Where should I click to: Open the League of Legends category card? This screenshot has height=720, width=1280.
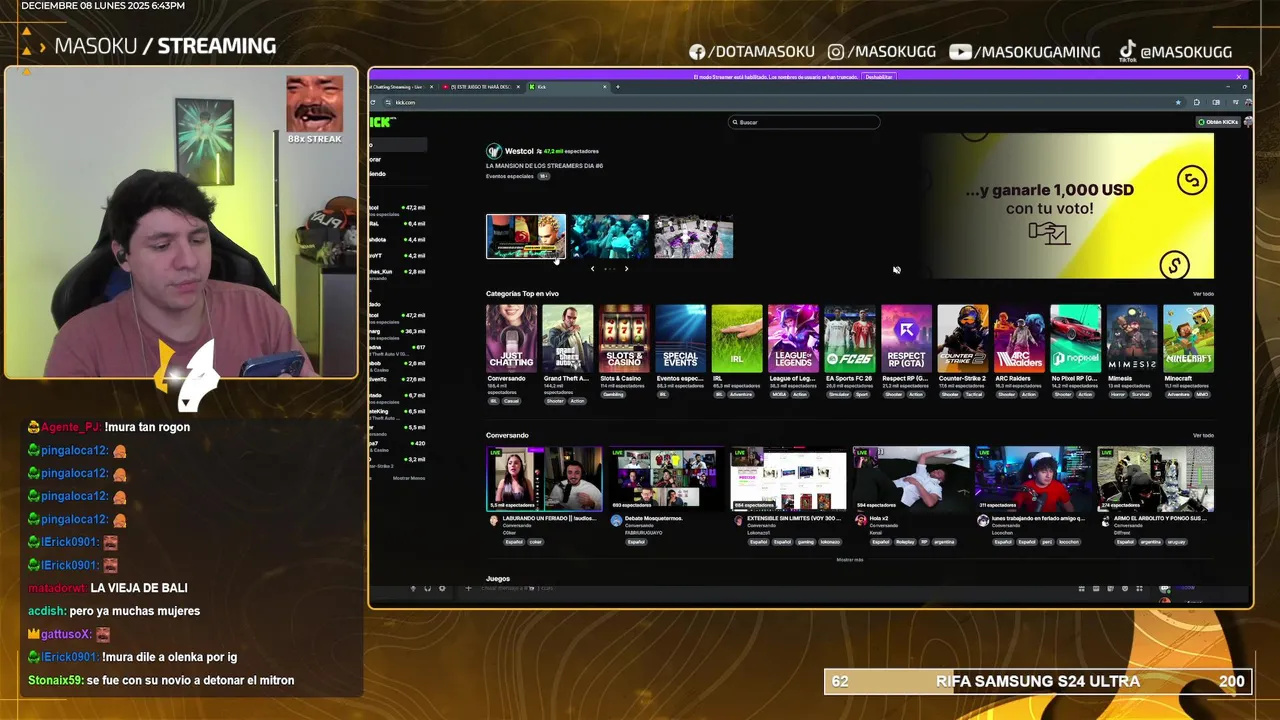pos(793,338)
